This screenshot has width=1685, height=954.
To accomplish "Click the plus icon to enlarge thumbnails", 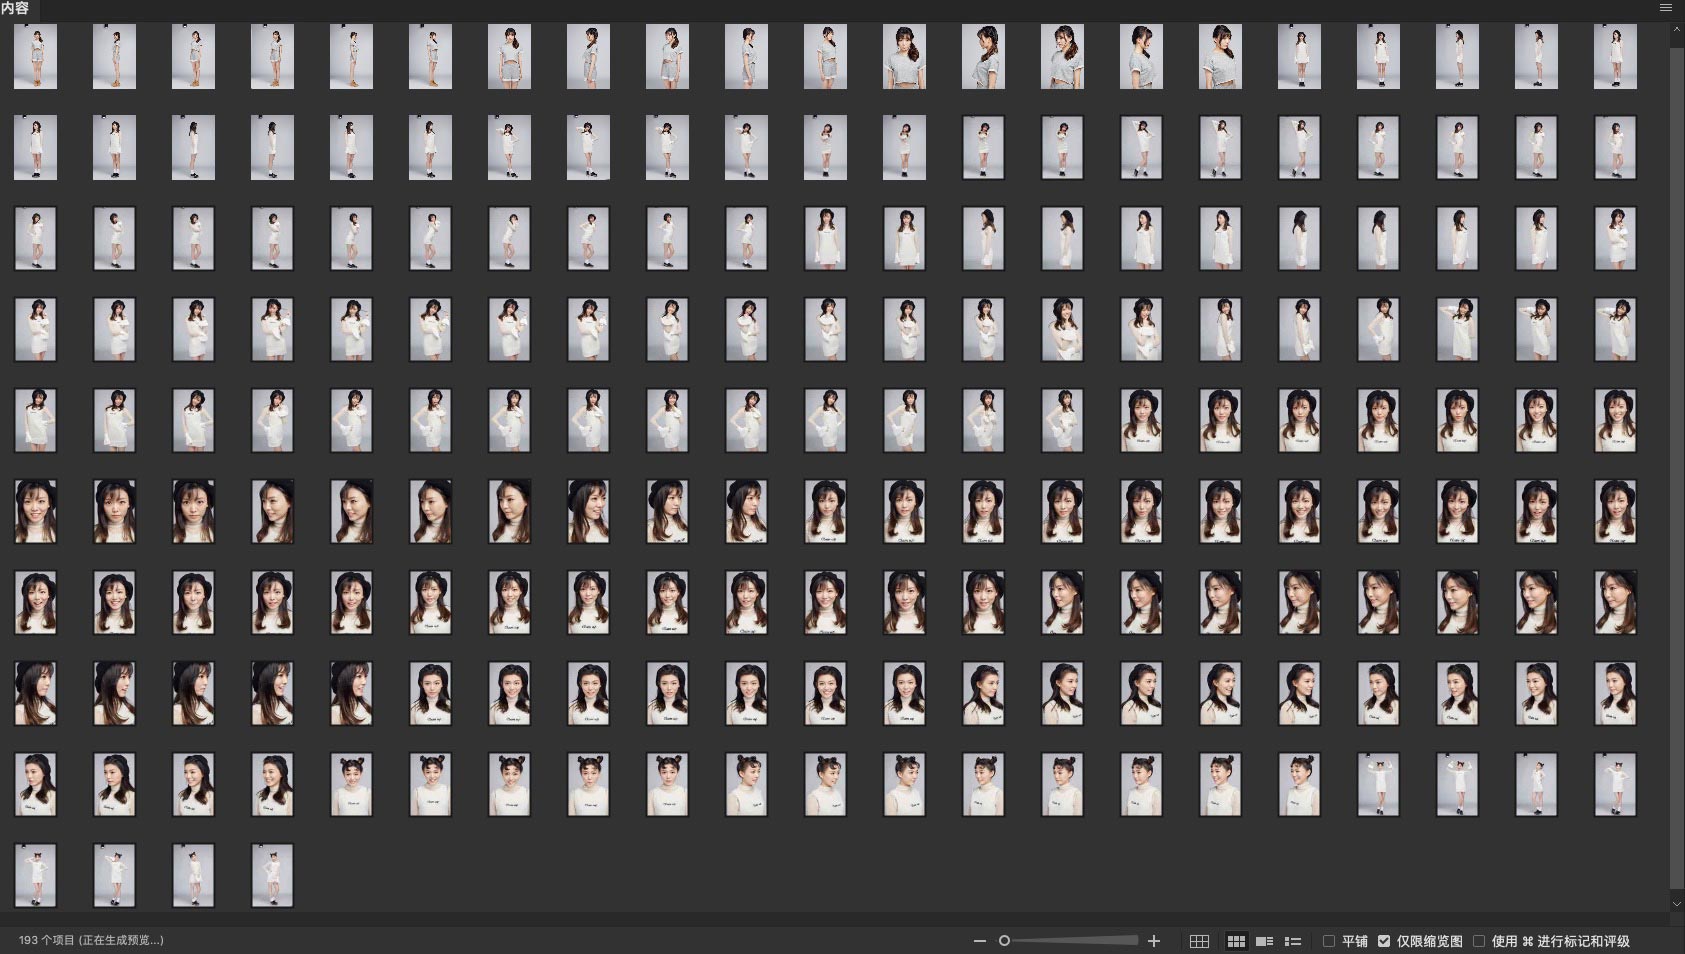I will click(1154, 941).
